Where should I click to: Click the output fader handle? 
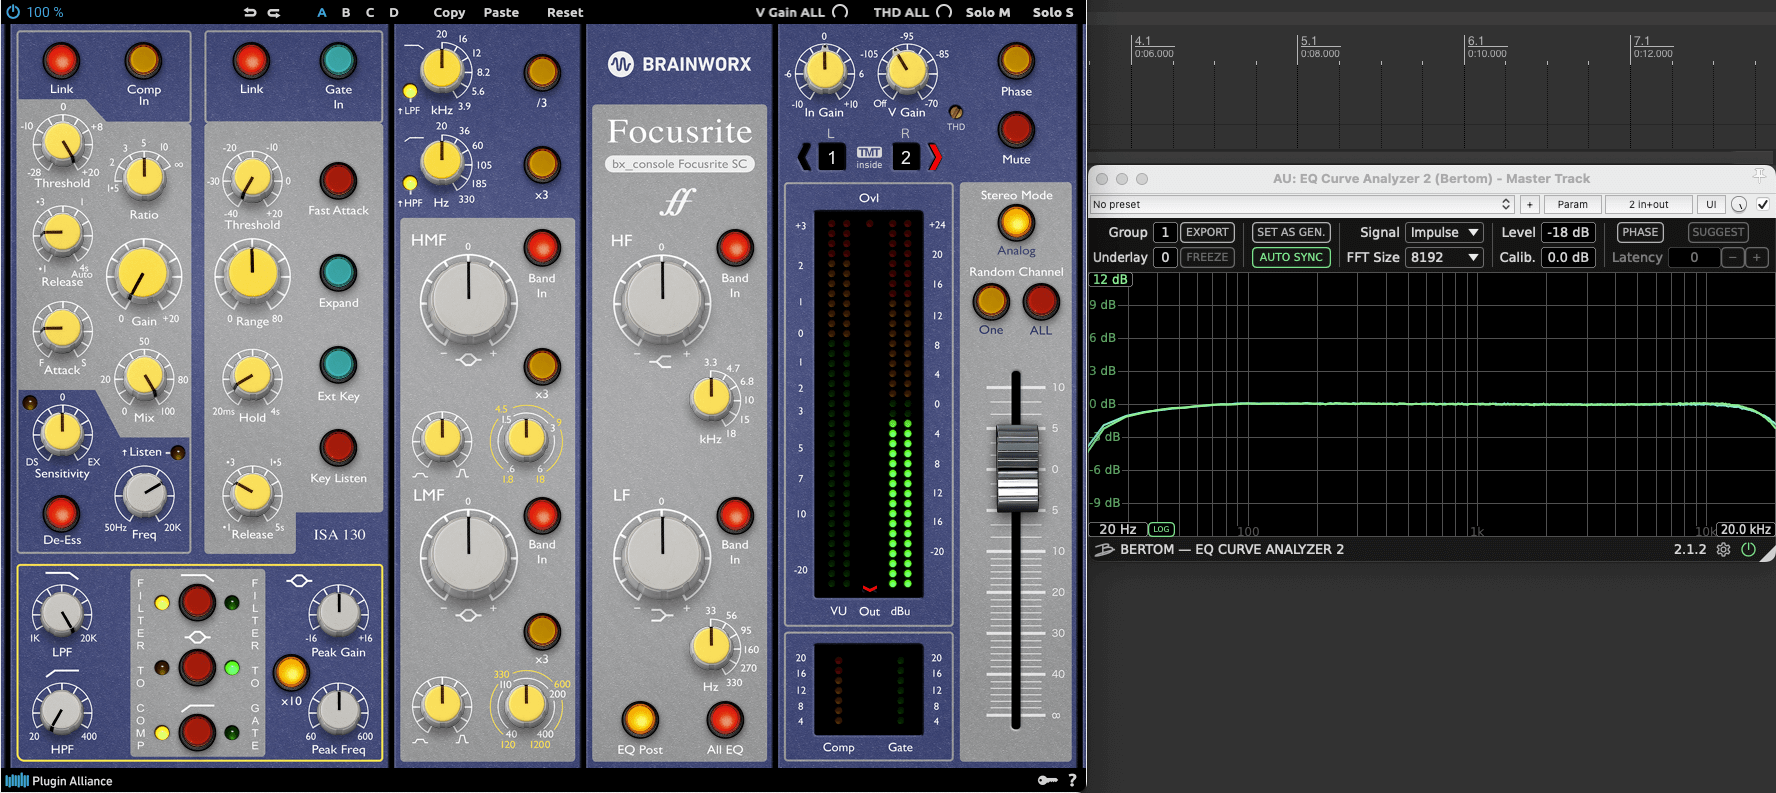[x=1016, y=468]
